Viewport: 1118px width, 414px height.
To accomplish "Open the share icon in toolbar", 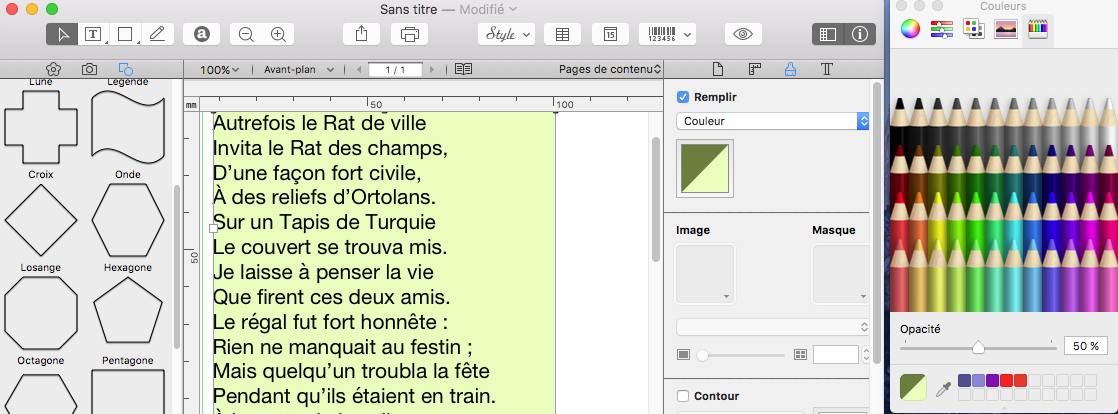I will point(361,34).
